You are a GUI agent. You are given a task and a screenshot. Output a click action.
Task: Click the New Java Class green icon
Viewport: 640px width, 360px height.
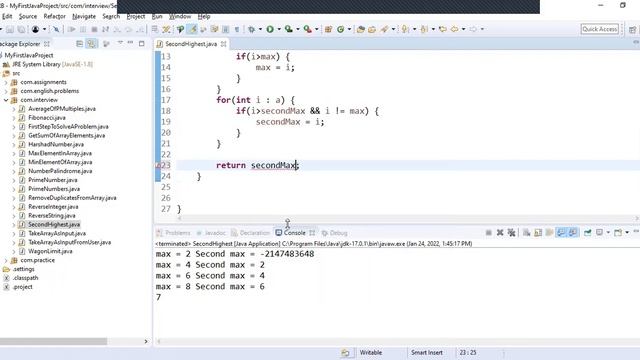(340, 29)
